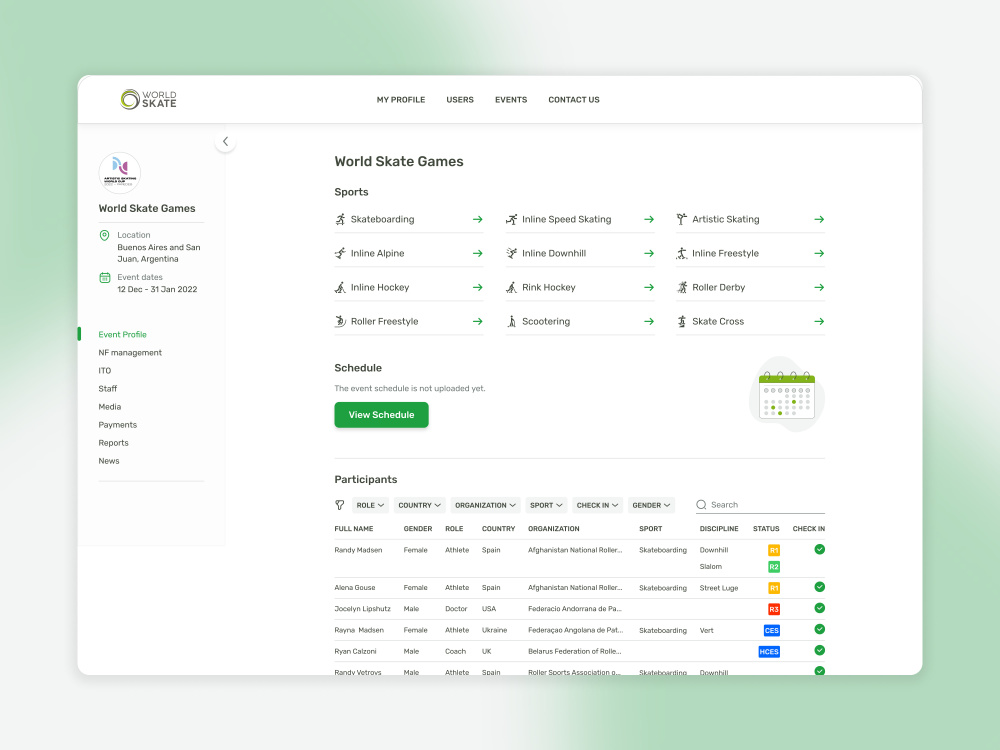The image size is (1000, 750).
Task: Open USERS in top navigation
Action: coord(460,100)
